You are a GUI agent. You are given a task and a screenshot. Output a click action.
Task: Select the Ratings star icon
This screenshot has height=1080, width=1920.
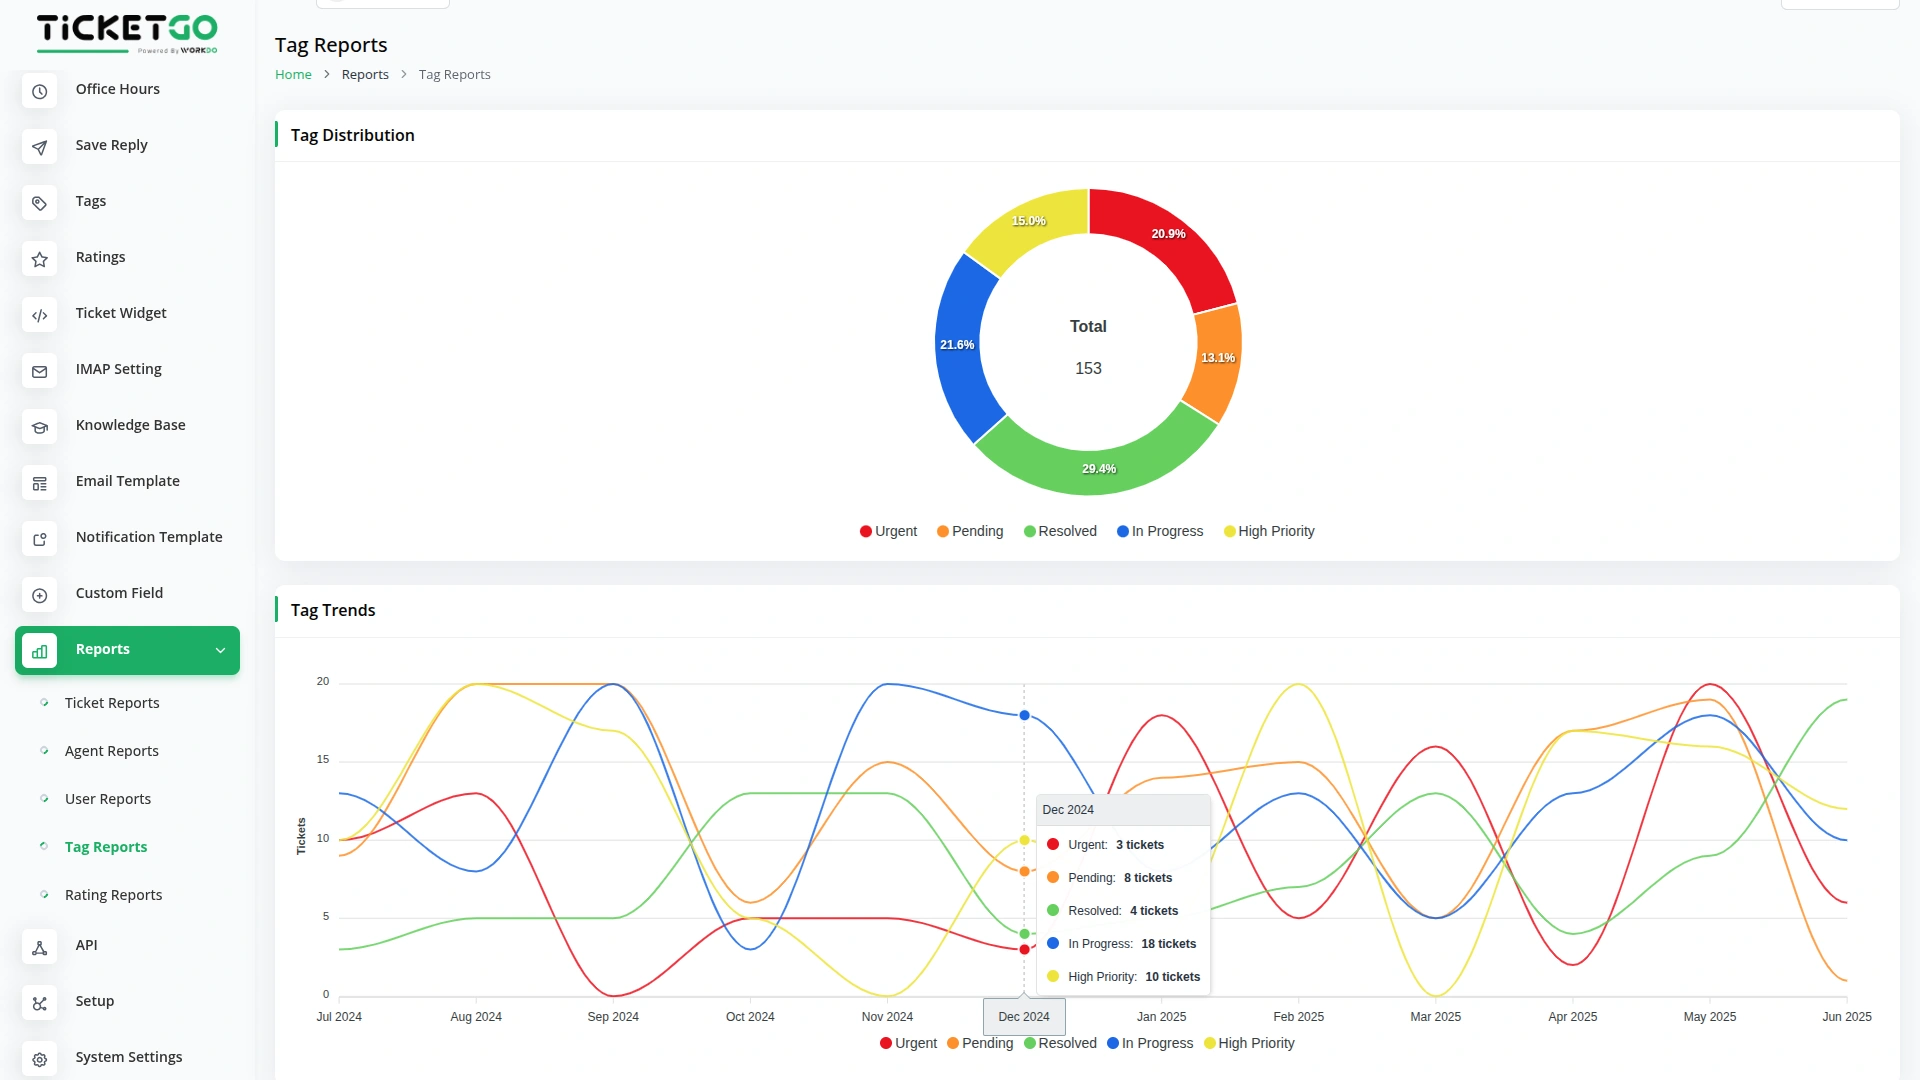(39, 259)
